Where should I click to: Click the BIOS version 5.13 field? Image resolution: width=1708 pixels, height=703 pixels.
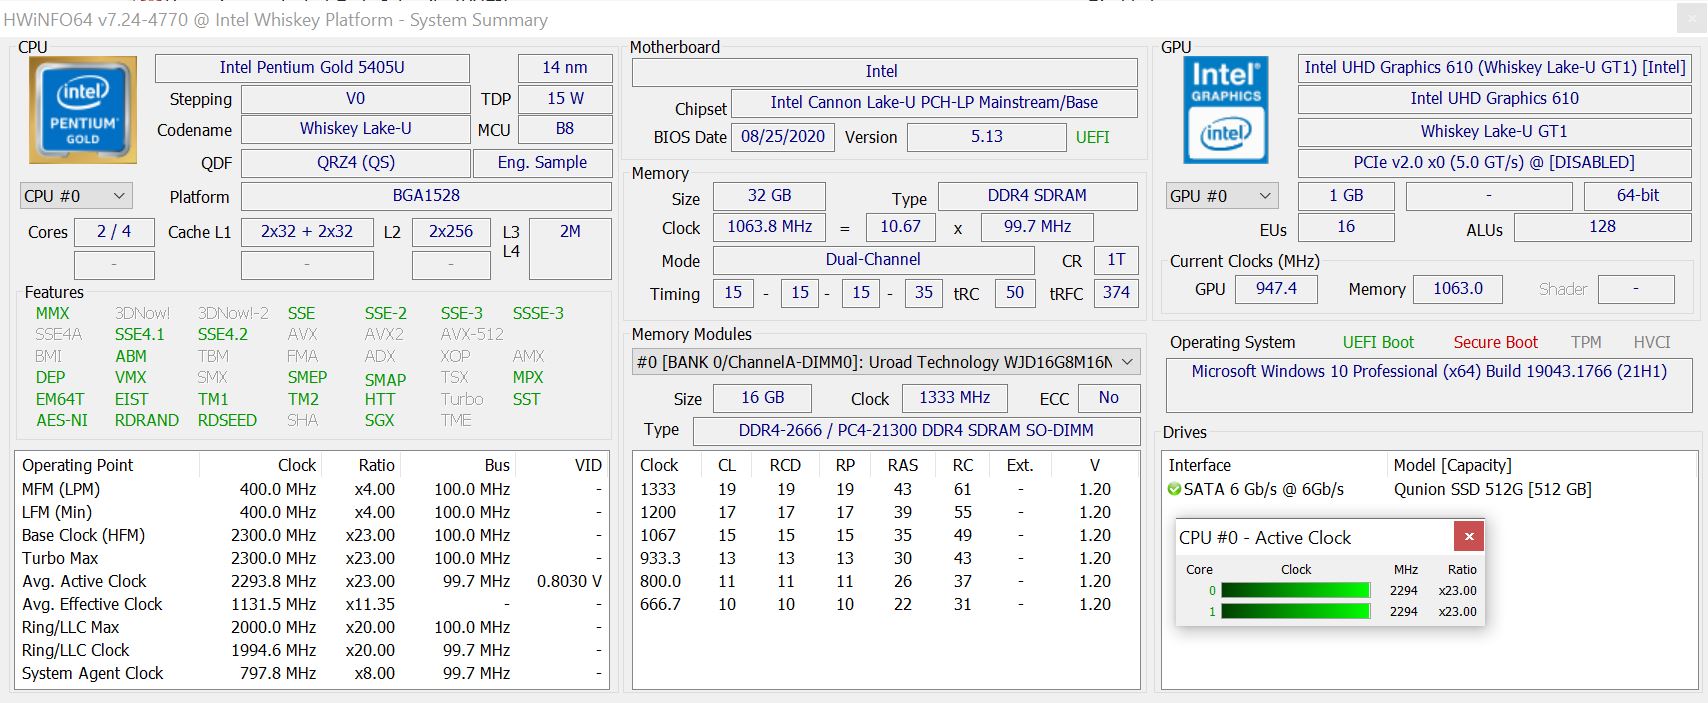pyautogui.click(x=986, y=137)
